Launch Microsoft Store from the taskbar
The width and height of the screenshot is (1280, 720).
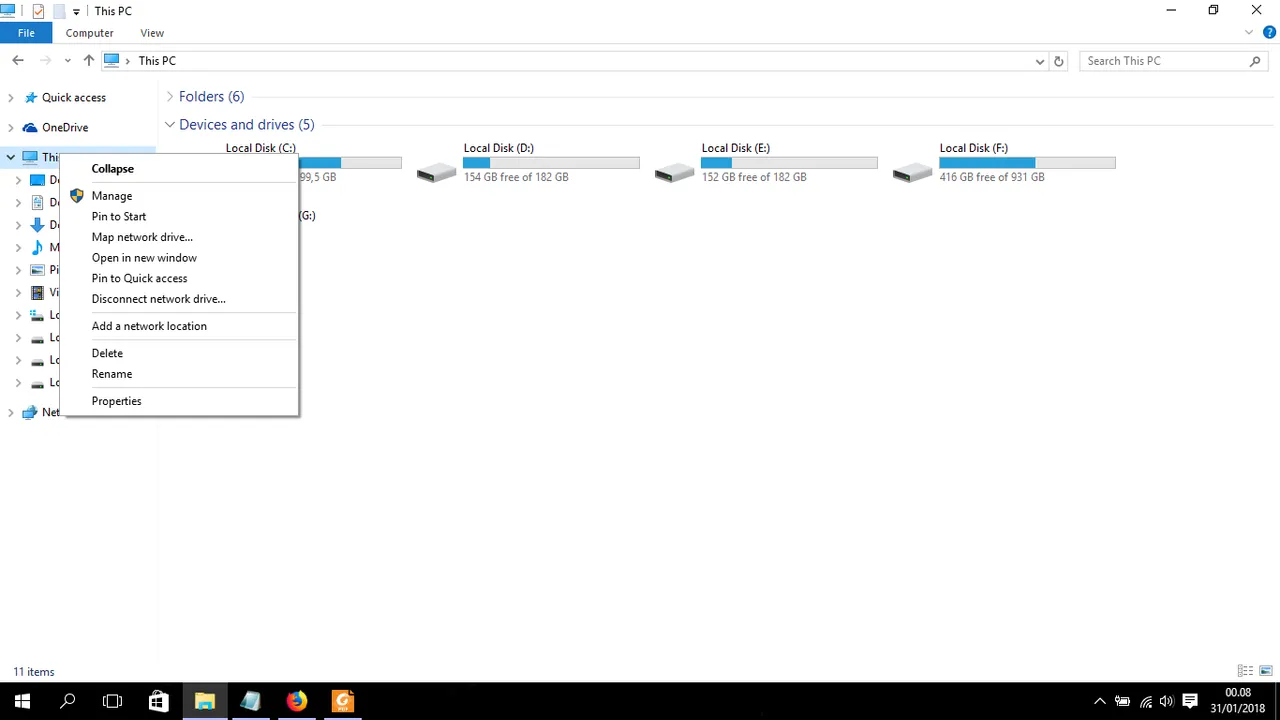tap(158, 701)
